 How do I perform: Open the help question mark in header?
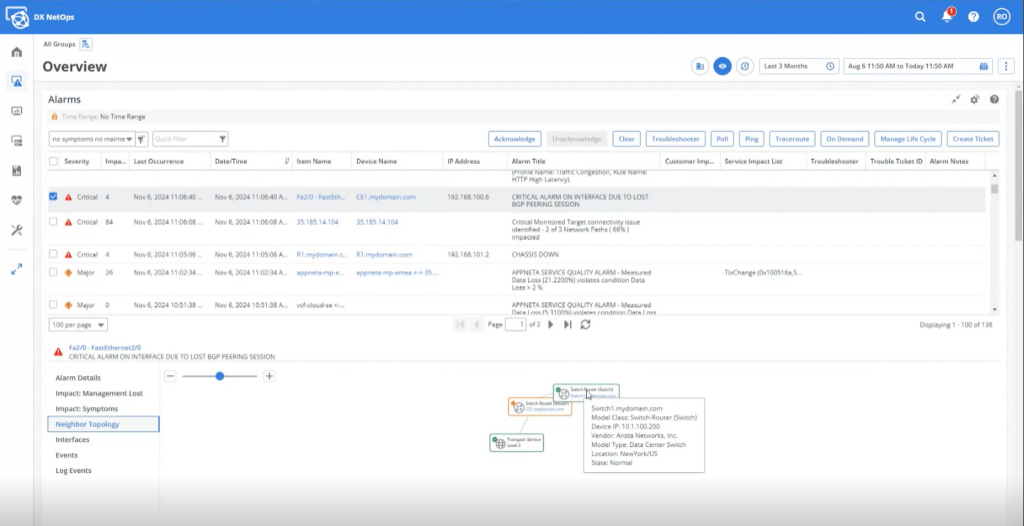click(x=973, y=17)
